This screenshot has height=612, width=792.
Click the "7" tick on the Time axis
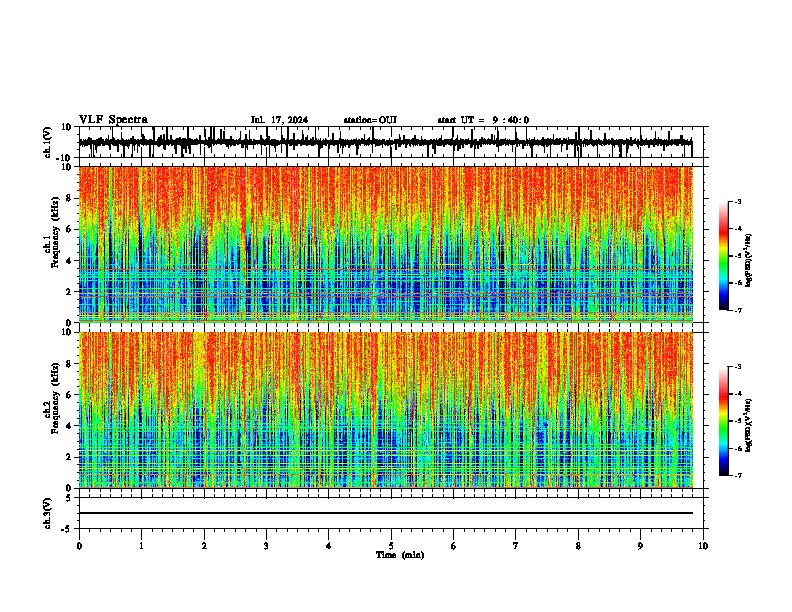516,546
